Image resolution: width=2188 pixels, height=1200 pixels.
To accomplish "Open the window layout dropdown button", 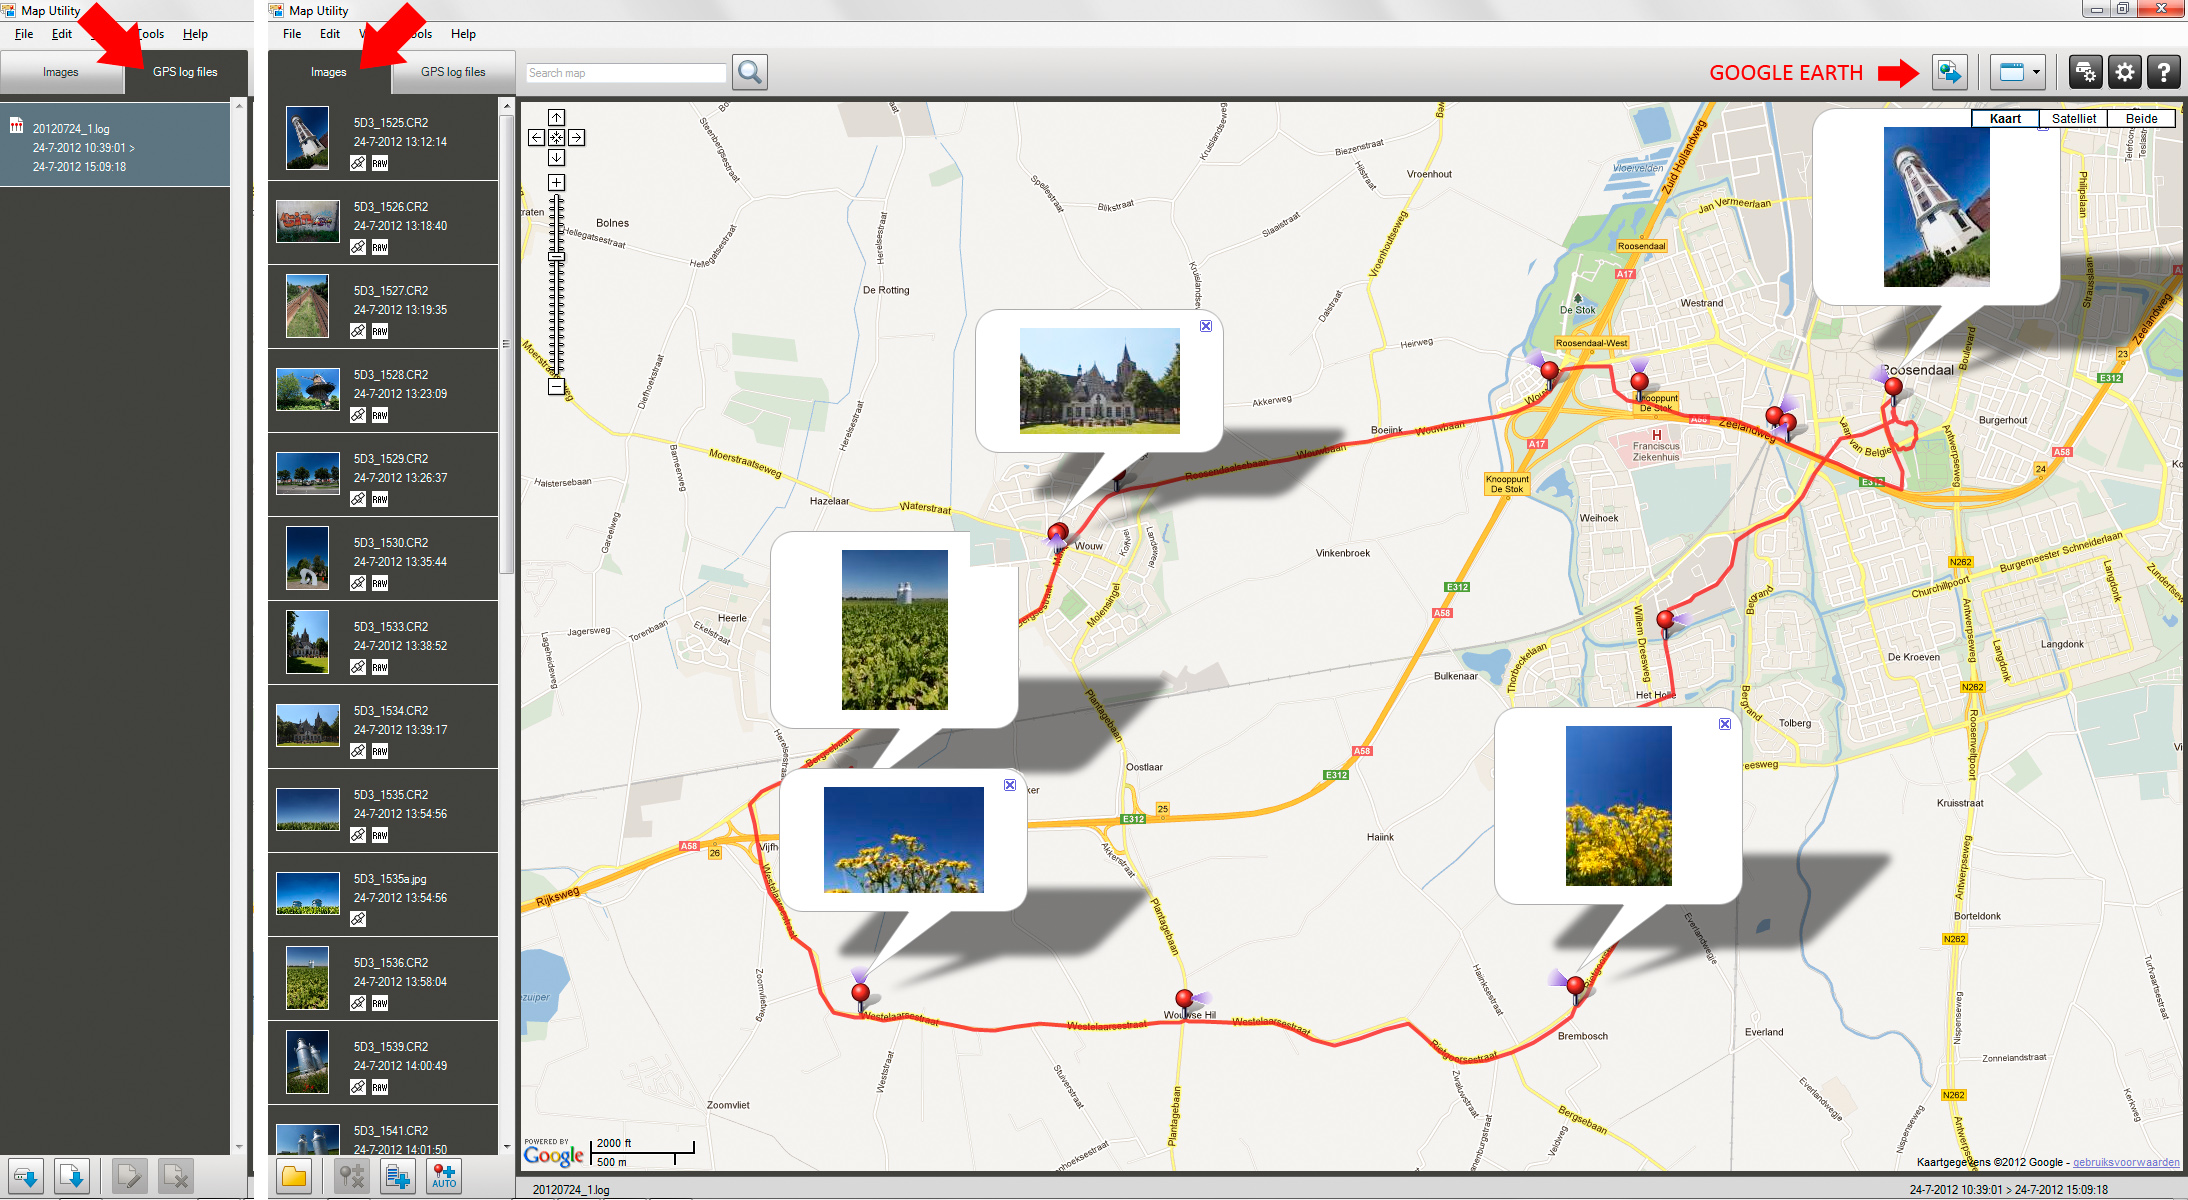I will [2017, 72].
